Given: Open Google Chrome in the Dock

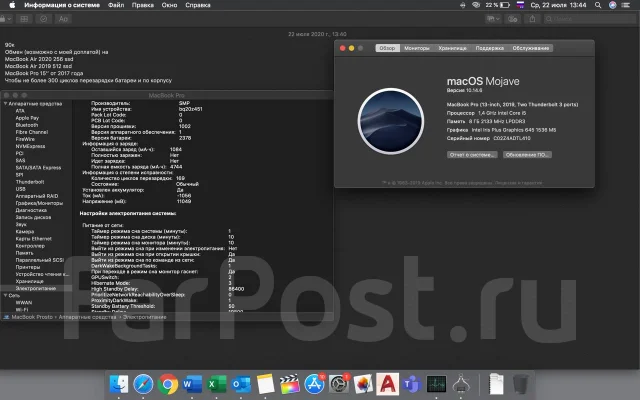Looking at the screenshot, I should tap(168, 384).
